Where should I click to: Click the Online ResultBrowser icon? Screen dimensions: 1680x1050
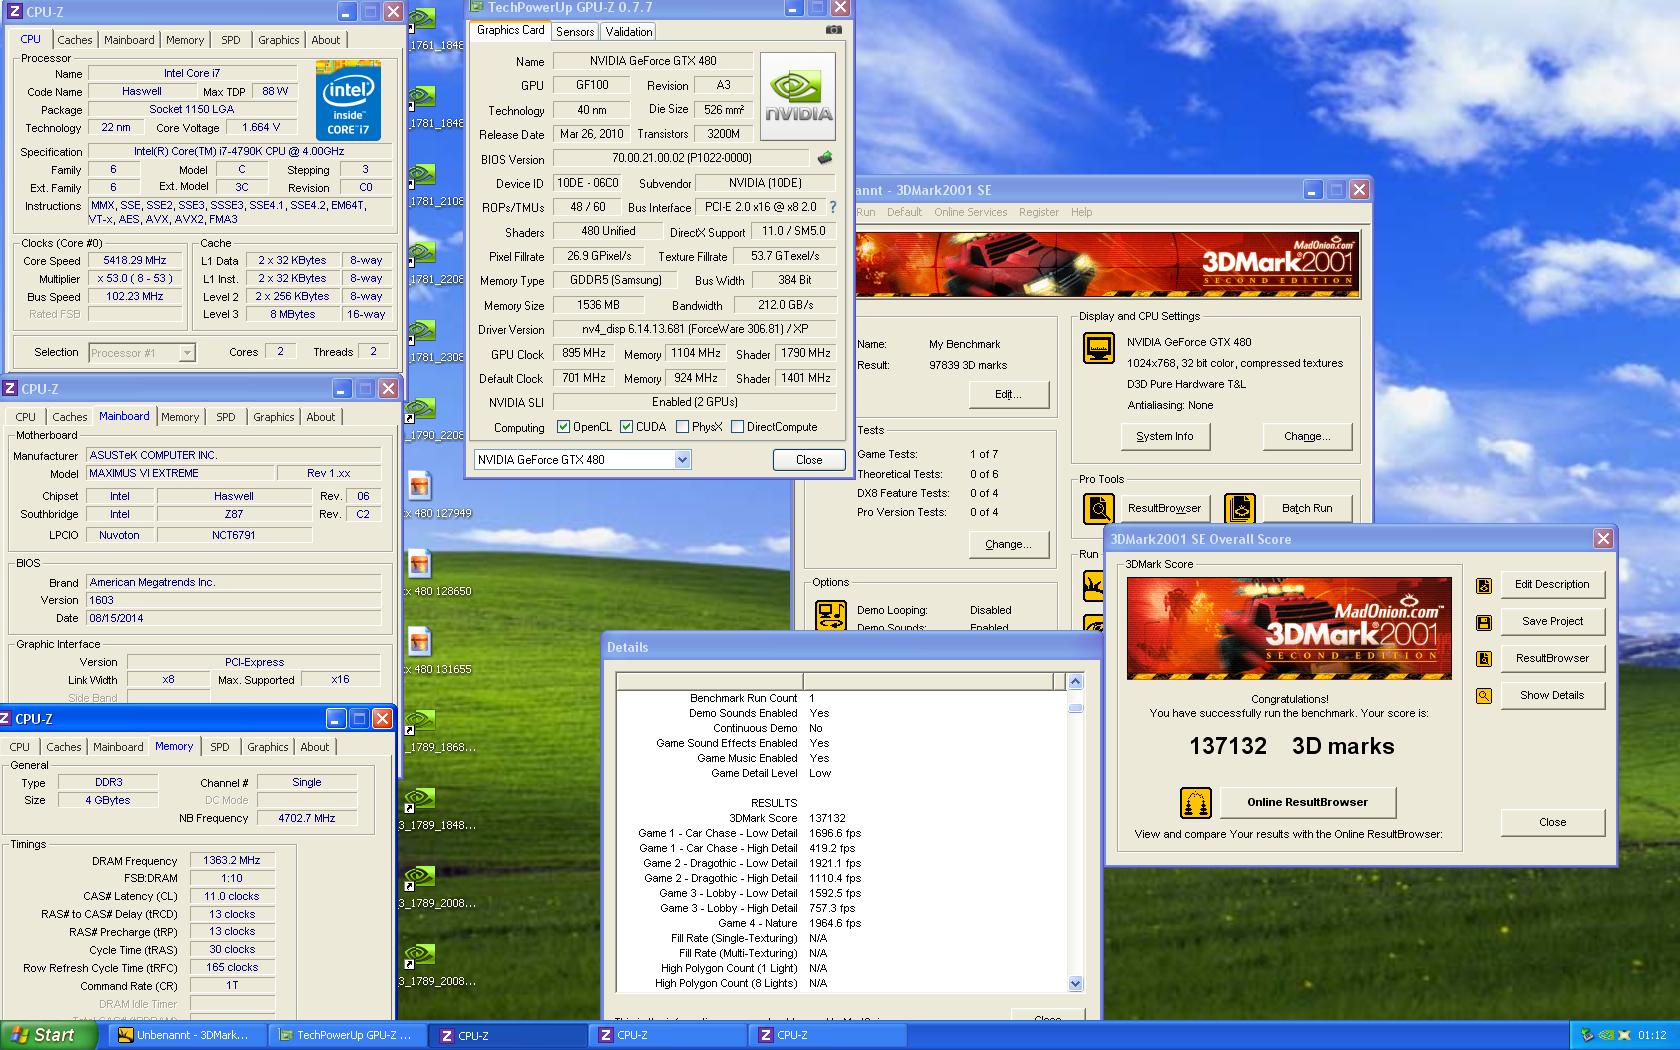click(1196, 802)
